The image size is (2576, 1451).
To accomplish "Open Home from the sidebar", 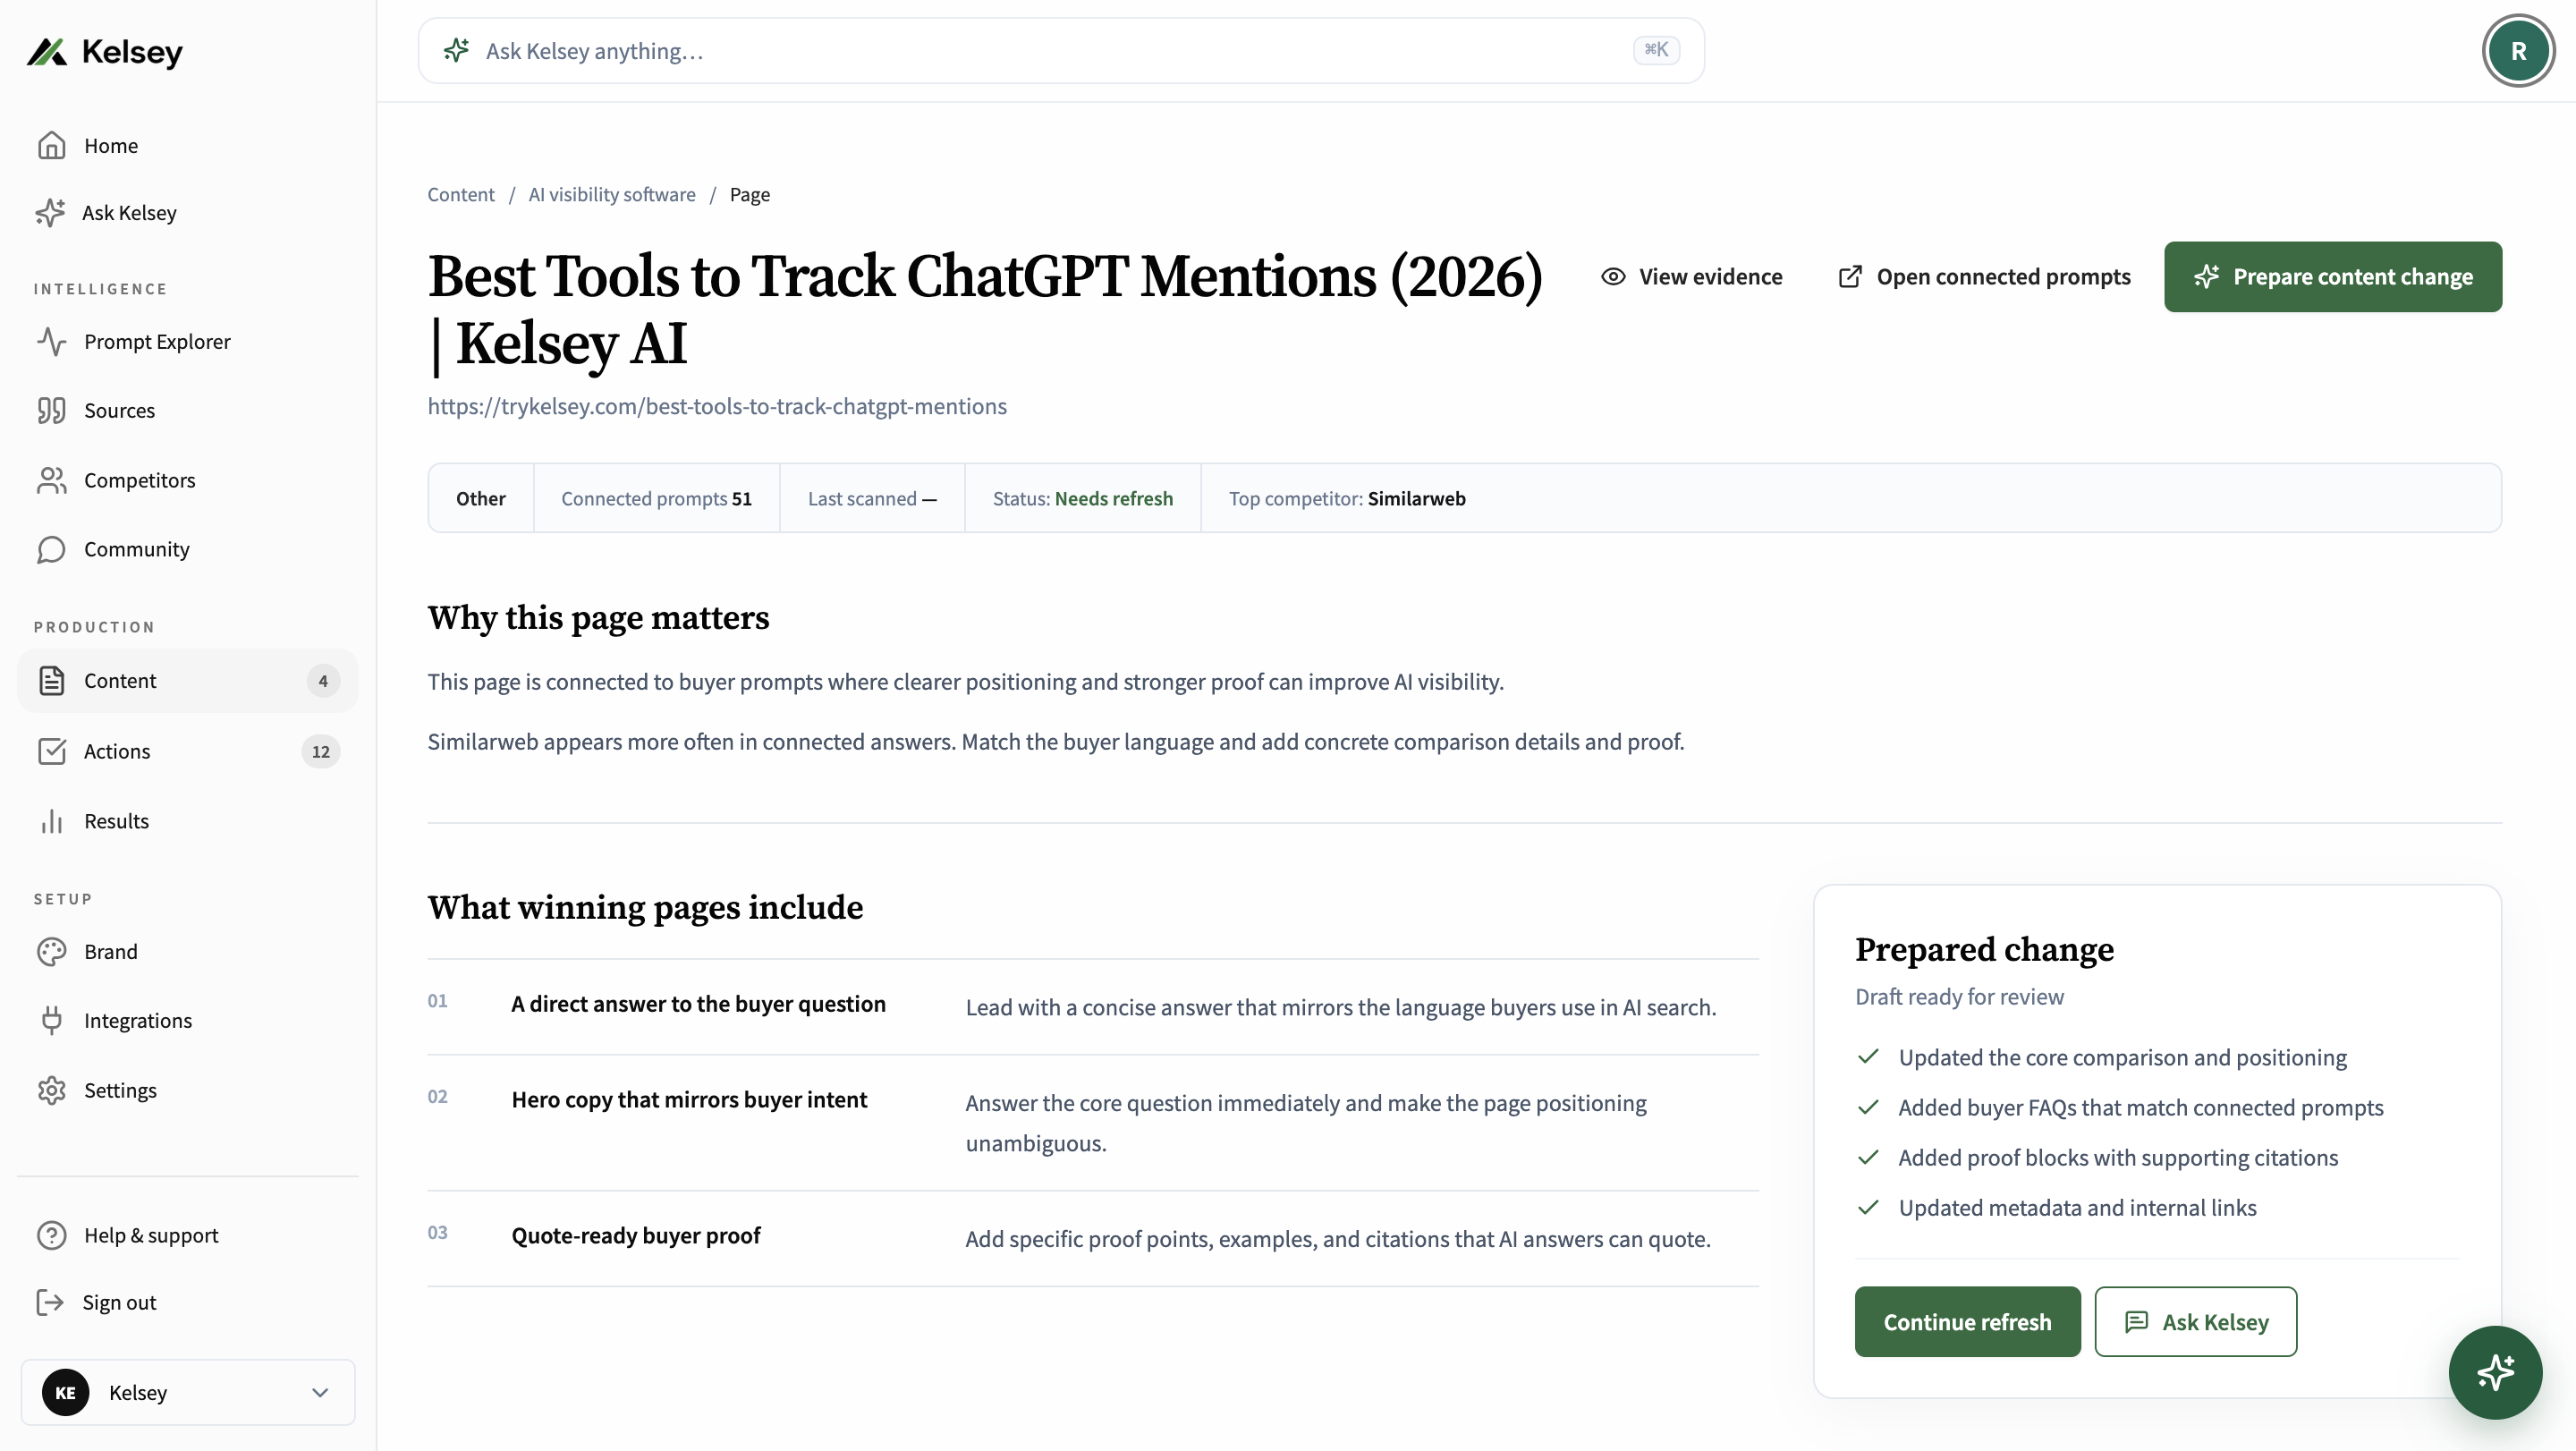I will pyautogui.click(x=187, y=146).
